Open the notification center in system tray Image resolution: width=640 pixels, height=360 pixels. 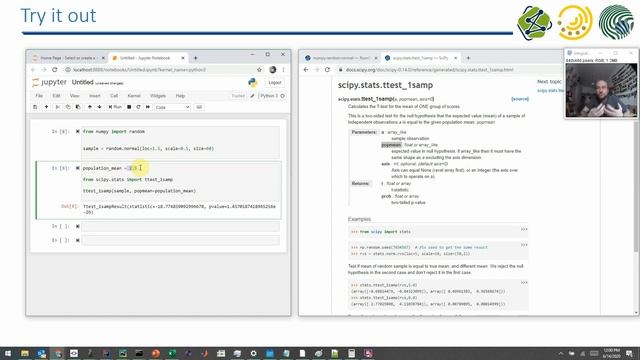click(629, 353)
